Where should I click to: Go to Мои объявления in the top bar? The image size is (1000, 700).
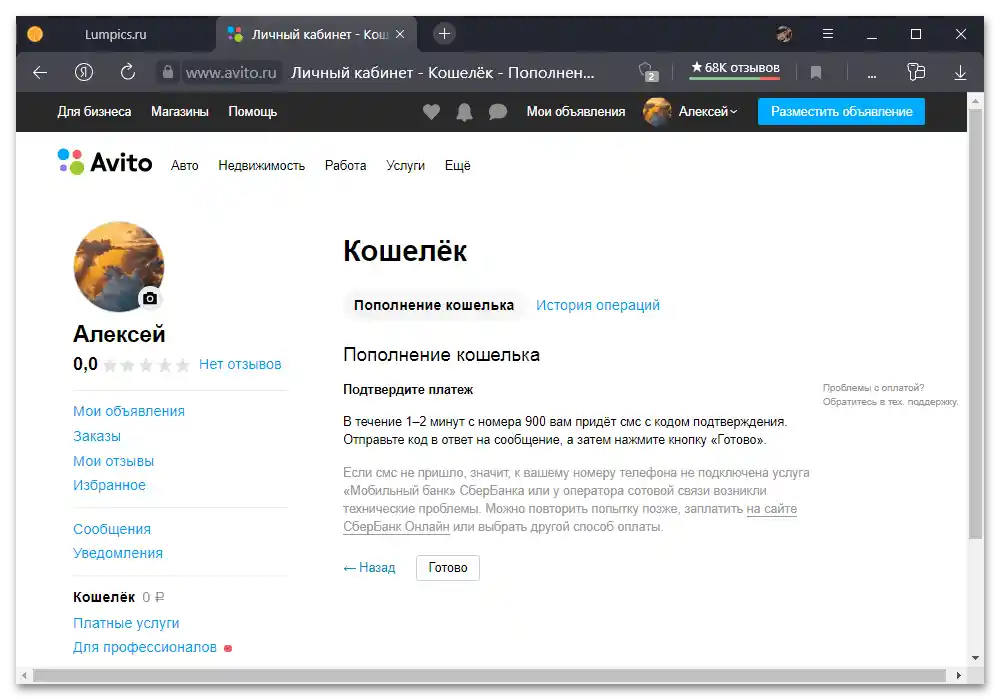(576, 112)
